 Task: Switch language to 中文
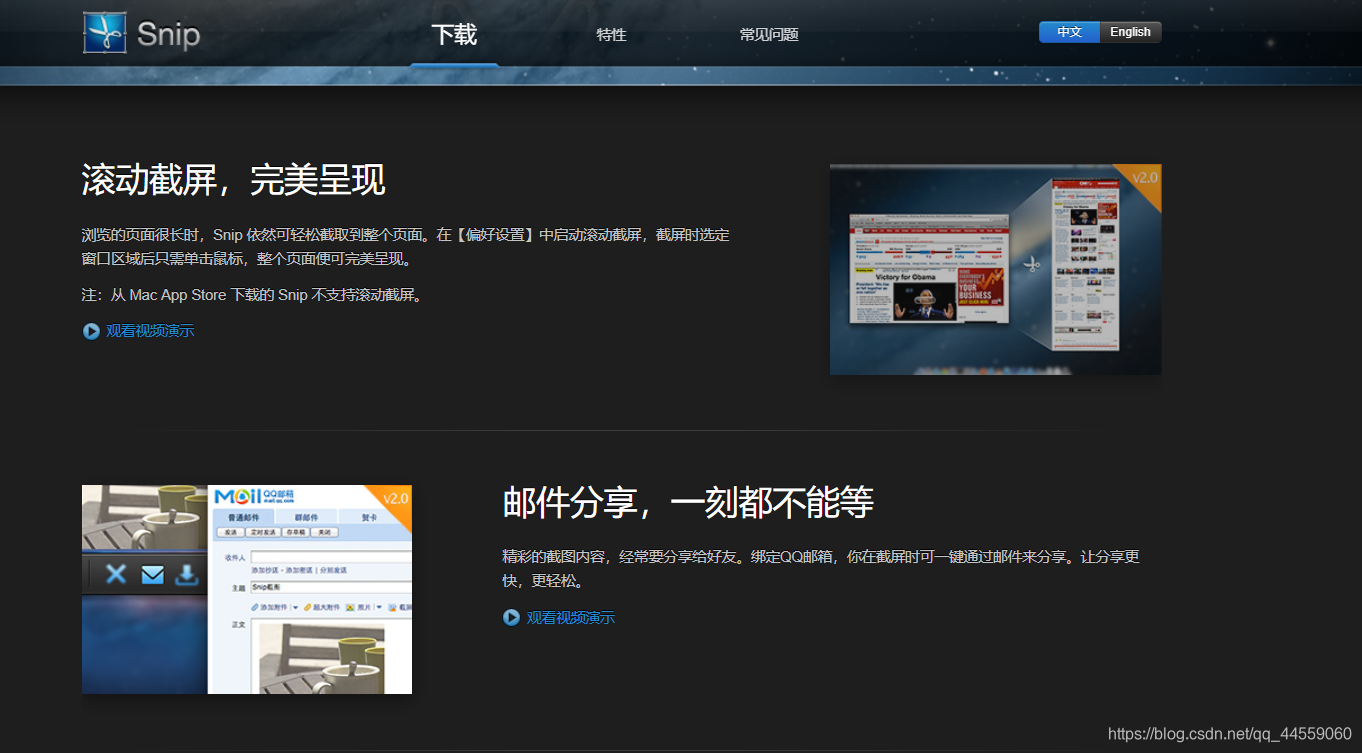(x=1069, y=32)
